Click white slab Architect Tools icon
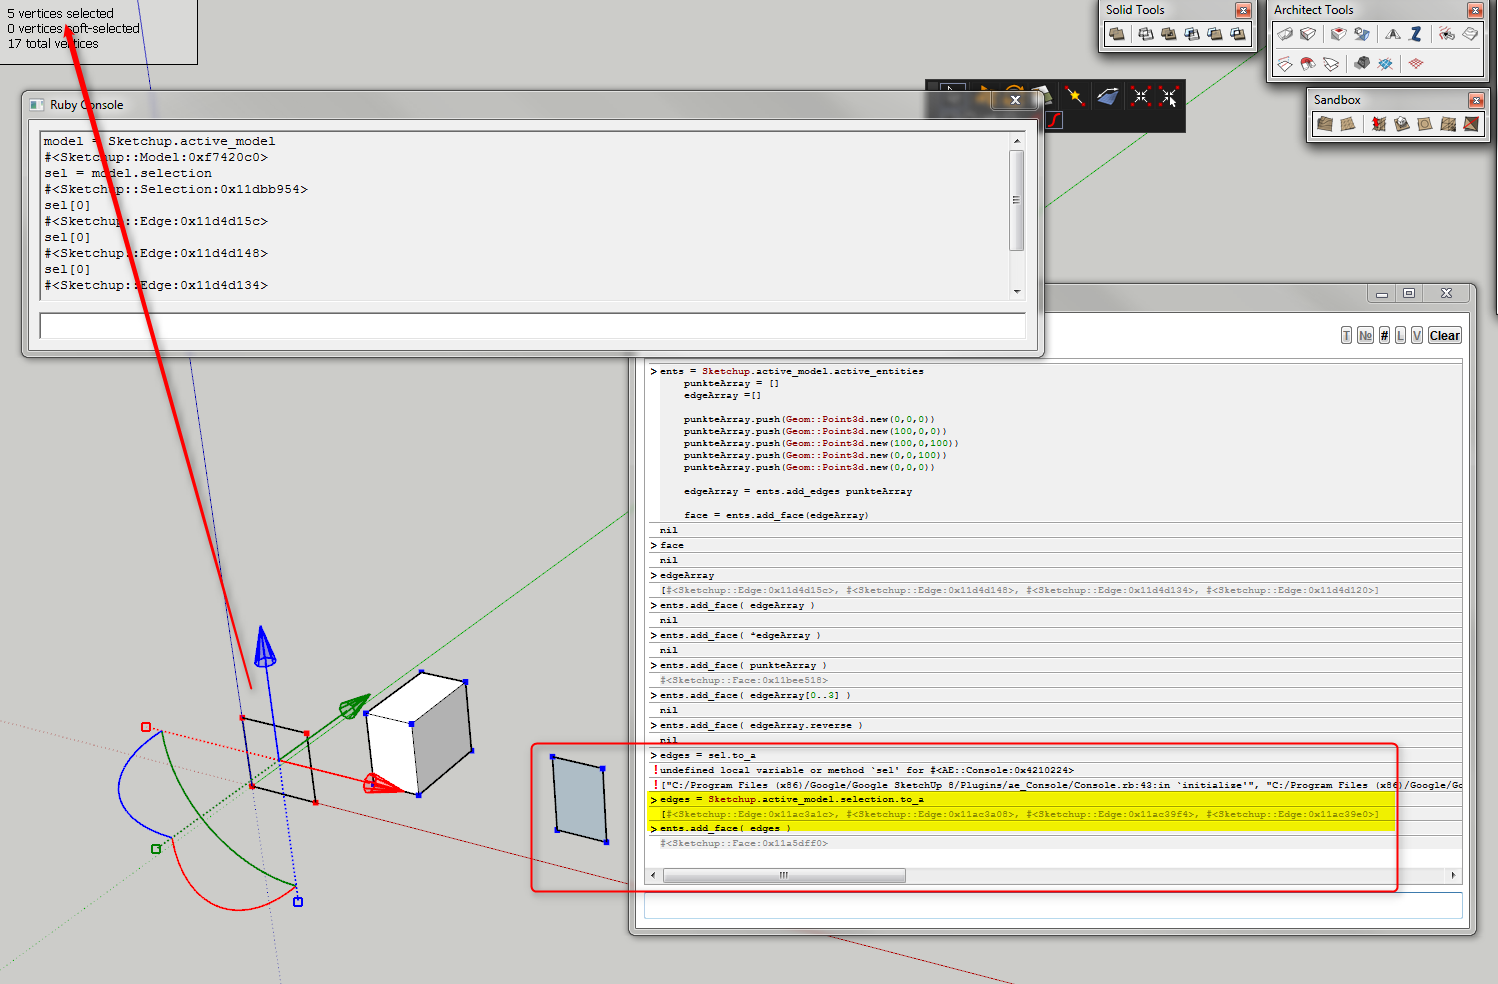Viewport: 1498px width, 984px height. pos(1470,34)
